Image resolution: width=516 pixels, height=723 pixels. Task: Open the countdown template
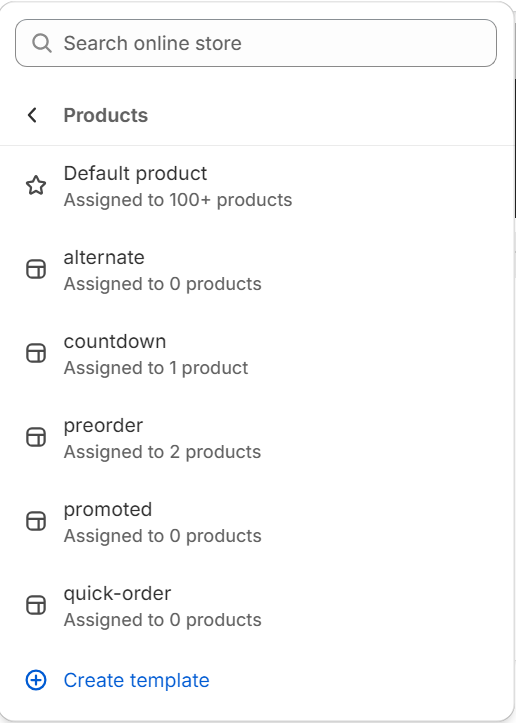[256, 354]
